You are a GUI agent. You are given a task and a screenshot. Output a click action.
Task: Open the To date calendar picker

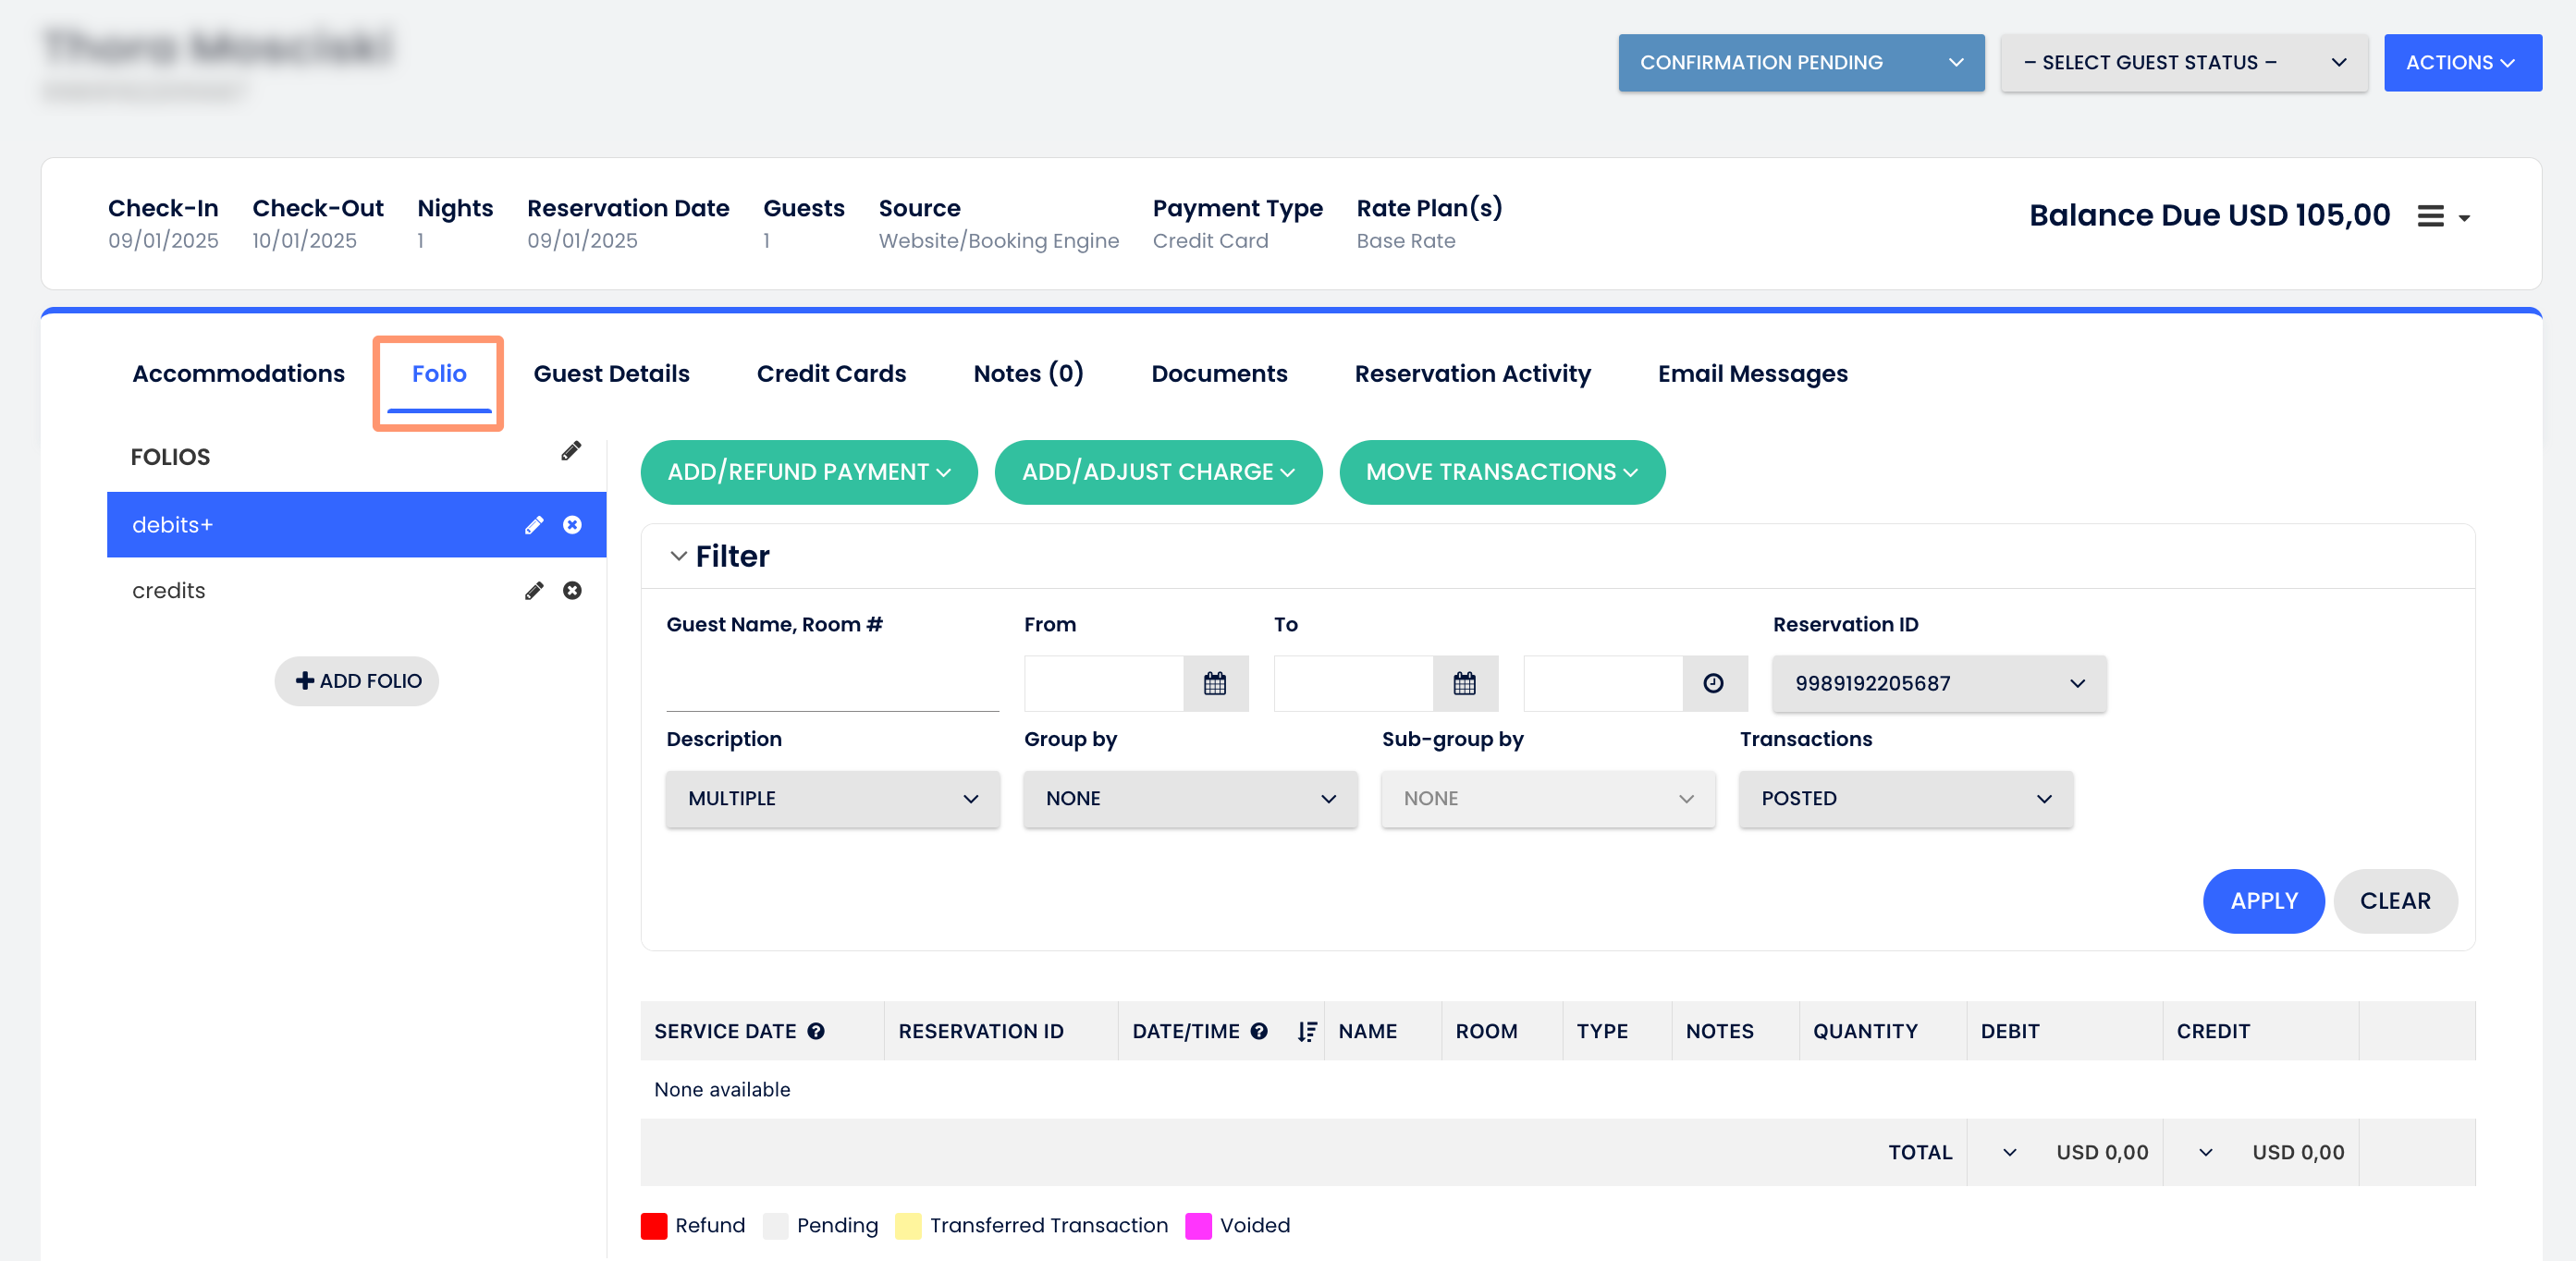pyautogui.click(x=1465, y=684)
